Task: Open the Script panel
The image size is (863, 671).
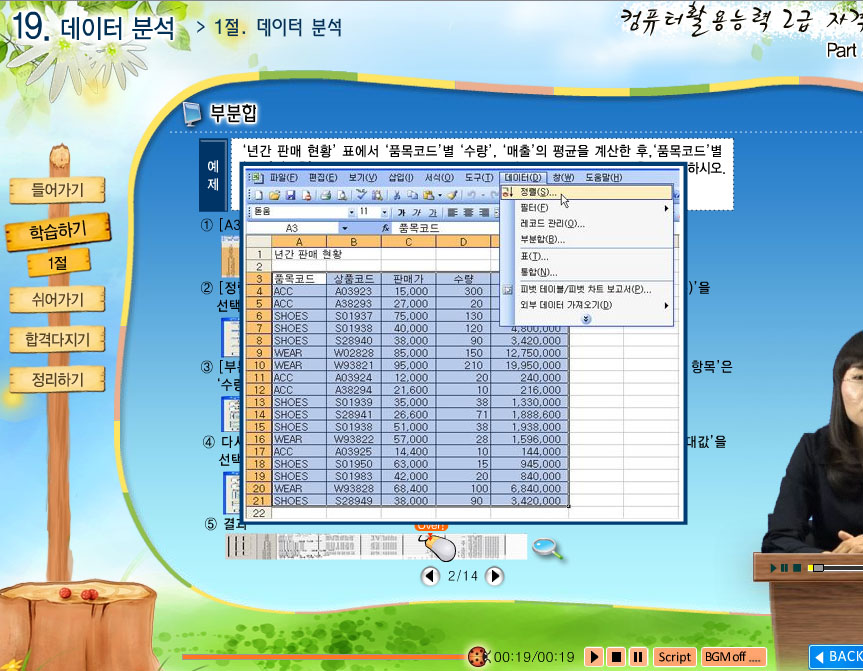Action: tap(674, 656)
